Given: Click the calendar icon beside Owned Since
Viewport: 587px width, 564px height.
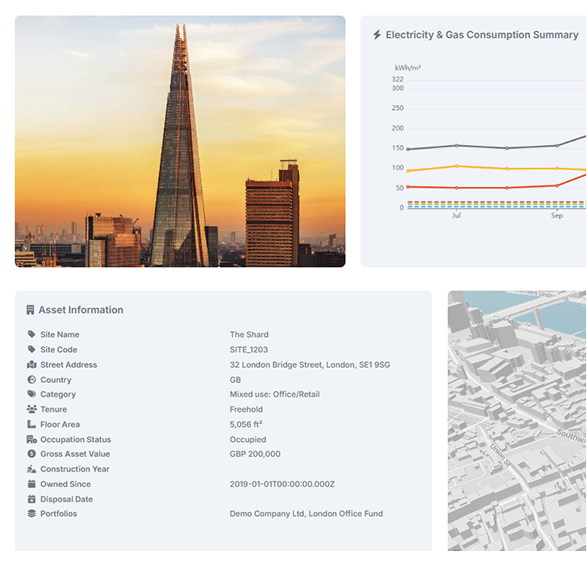Looking at the screenshot, I should pyautogui.click(x=31, y=484).
